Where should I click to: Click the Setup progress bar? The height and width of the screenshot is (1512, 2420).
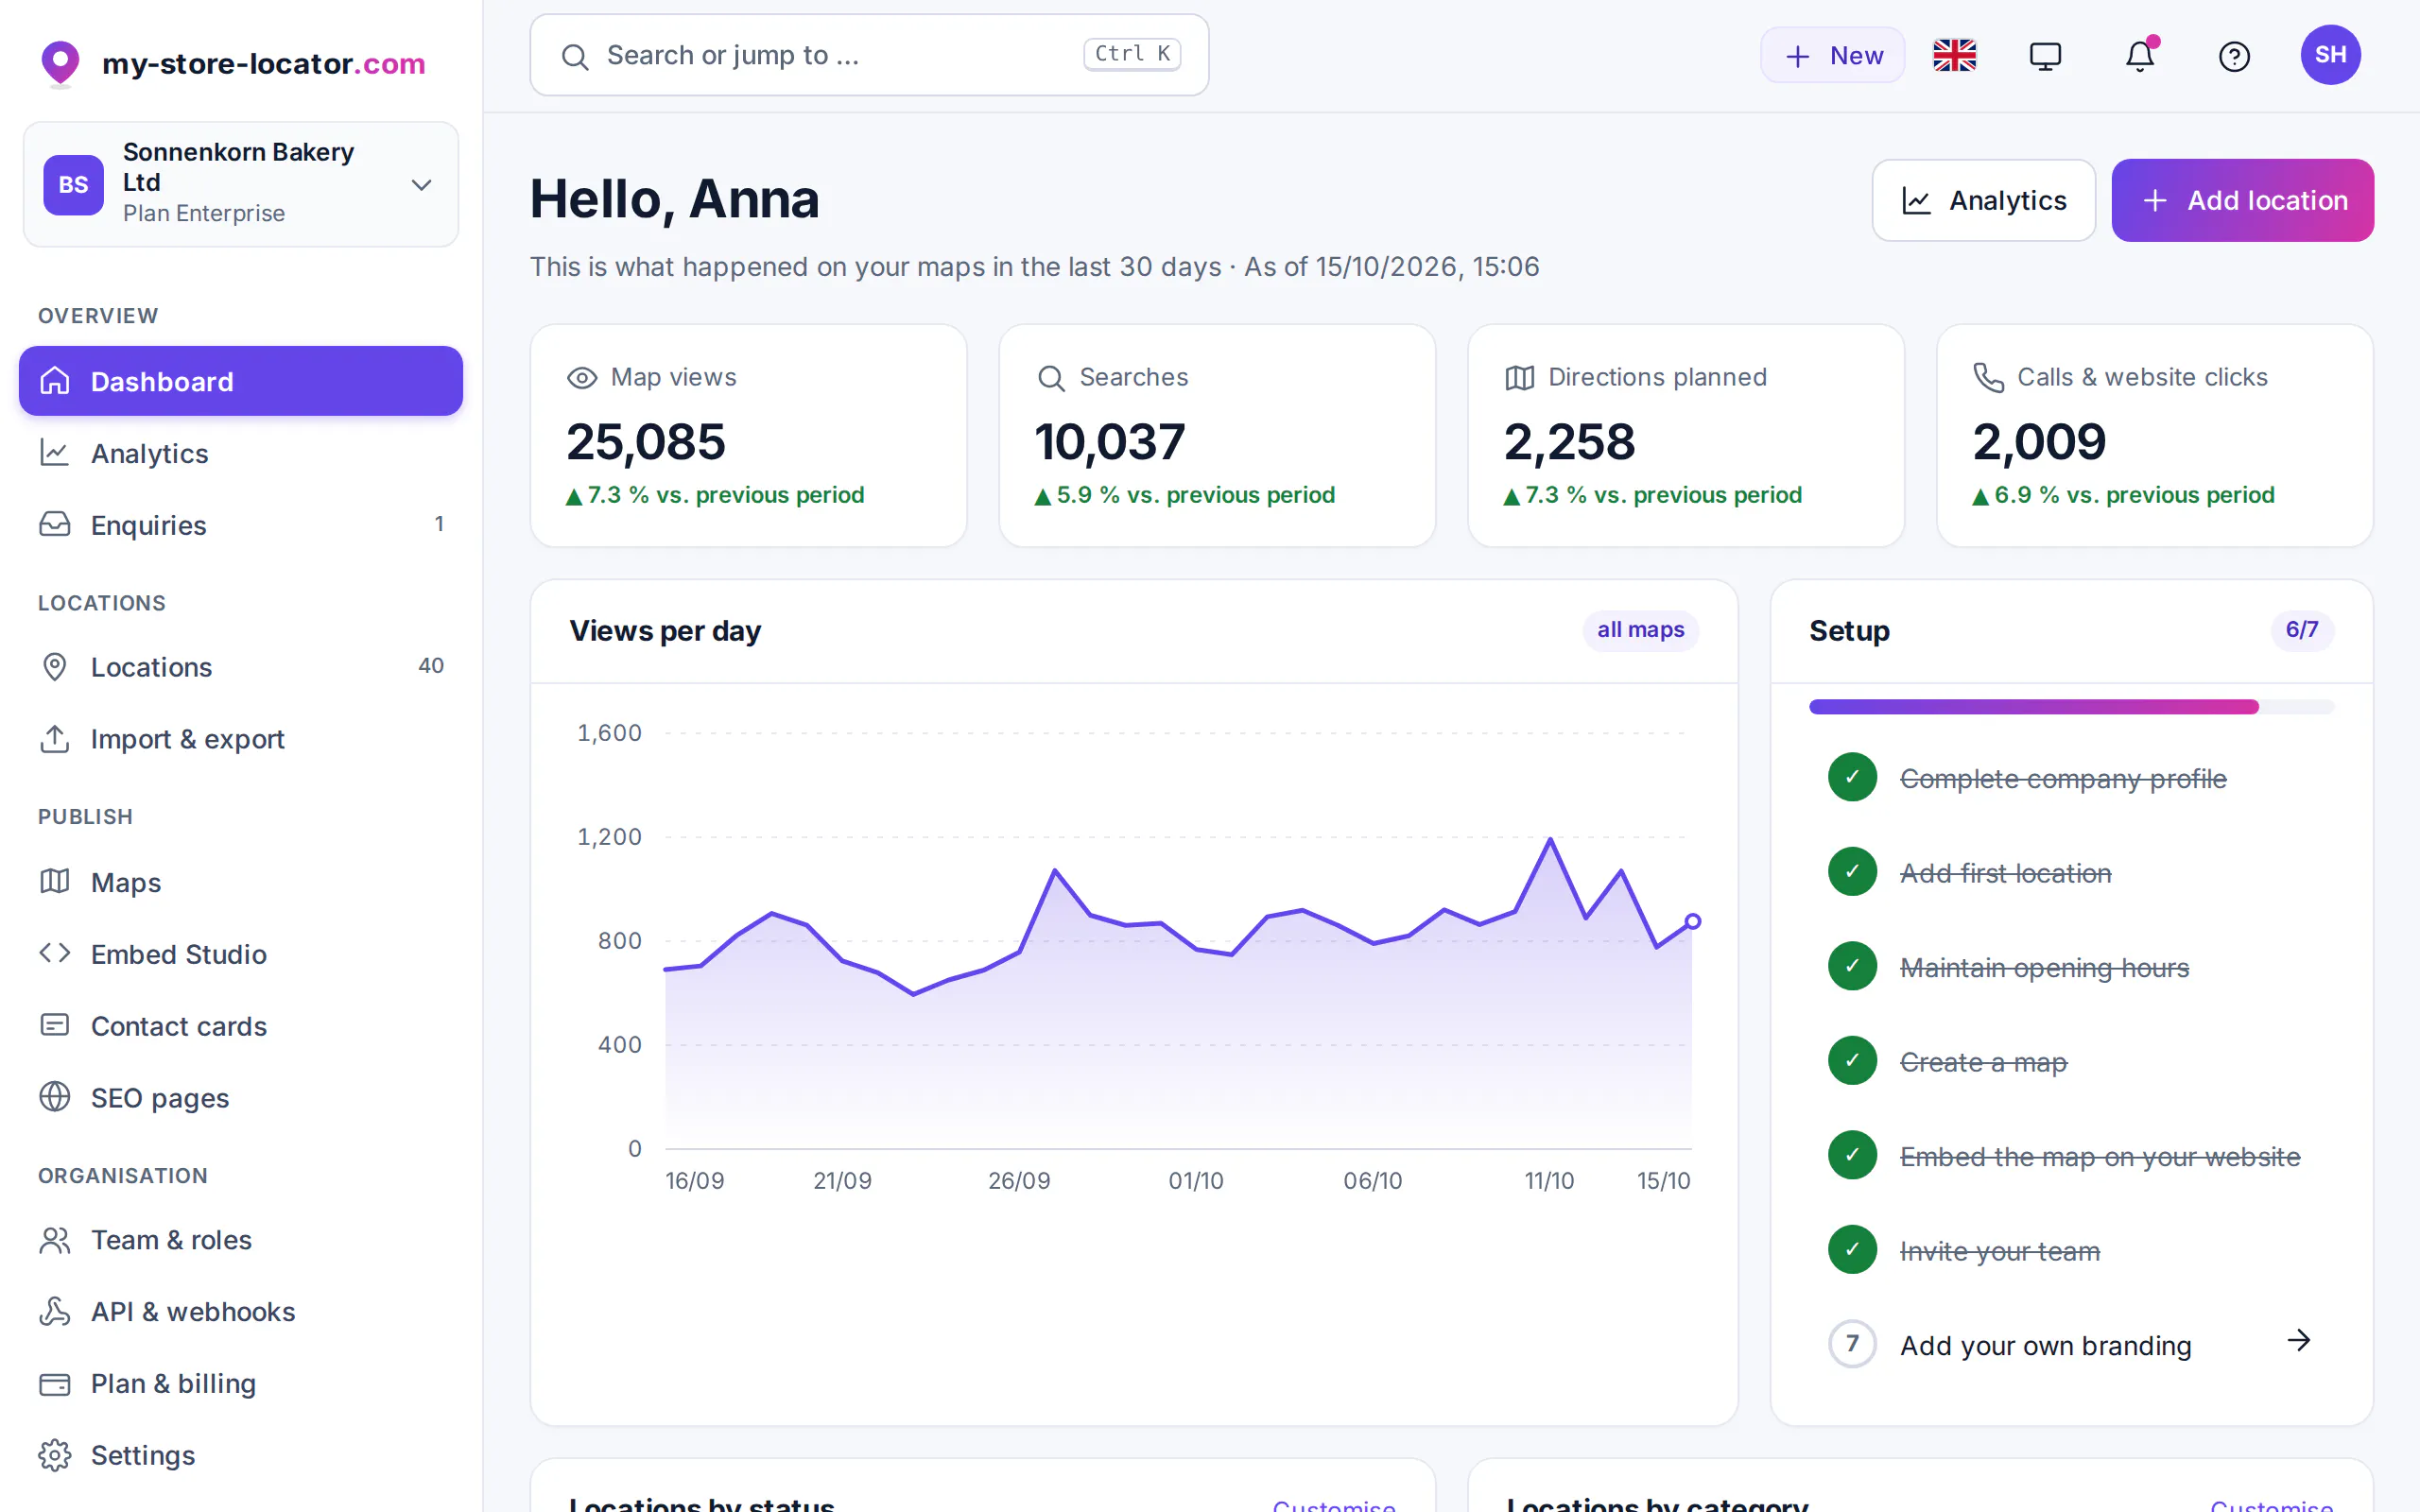pos(2071,707)
